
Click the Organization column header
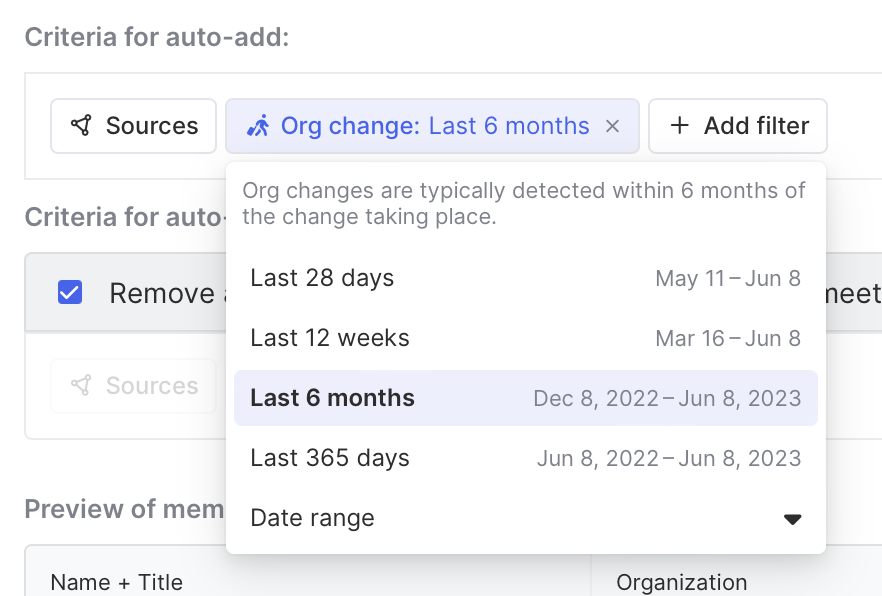tap(681, 582)
